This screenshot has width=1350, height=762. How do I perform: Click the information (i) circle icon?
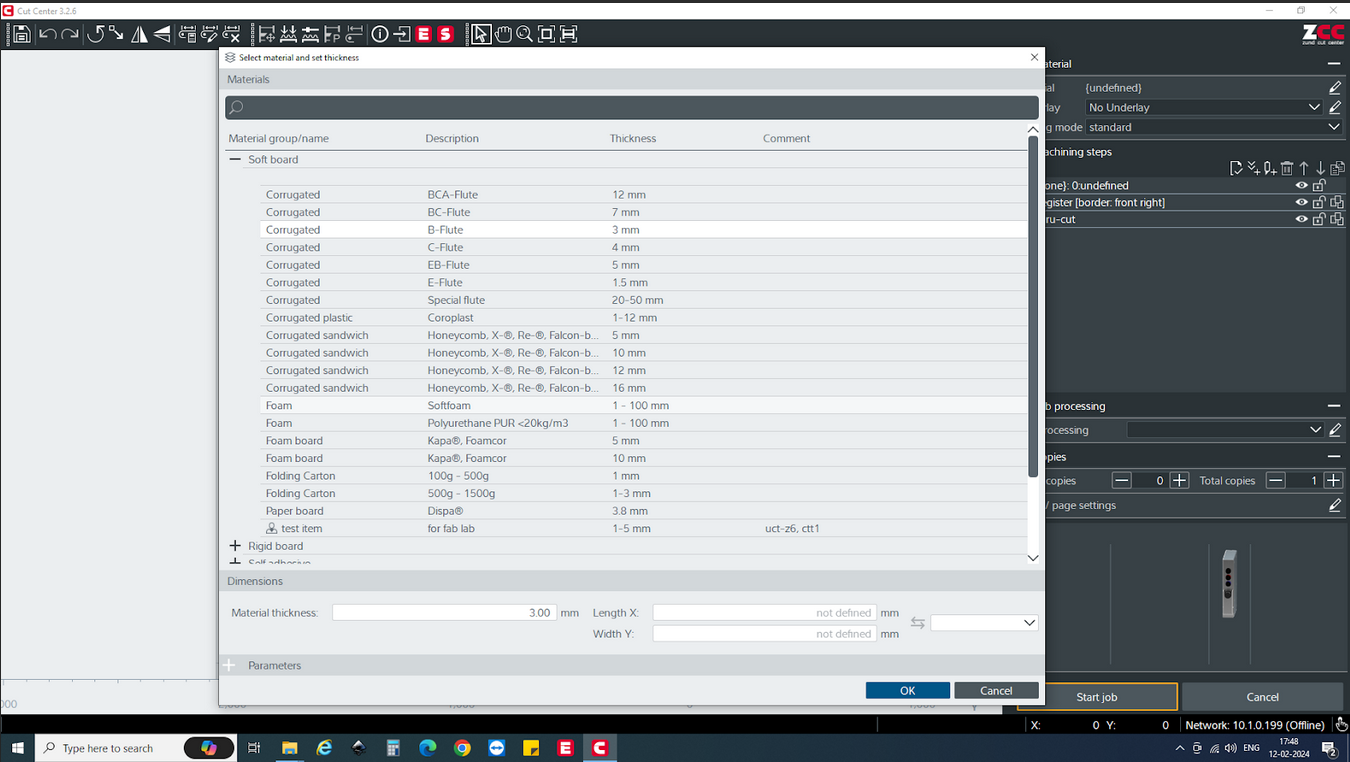coord(380,34)
